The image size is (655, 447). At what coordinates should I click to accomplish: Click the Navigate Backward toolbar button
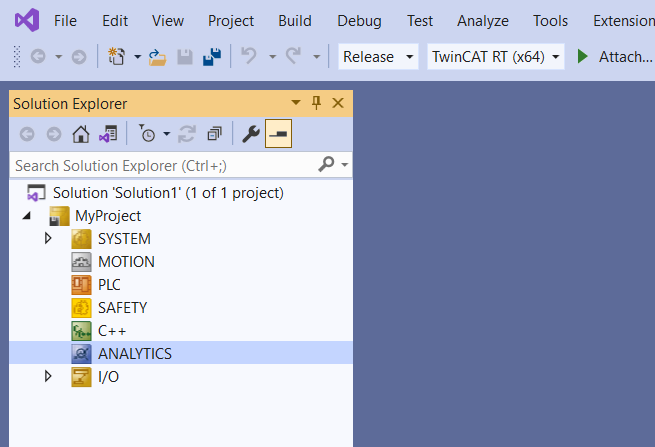[x=38, y=56]
